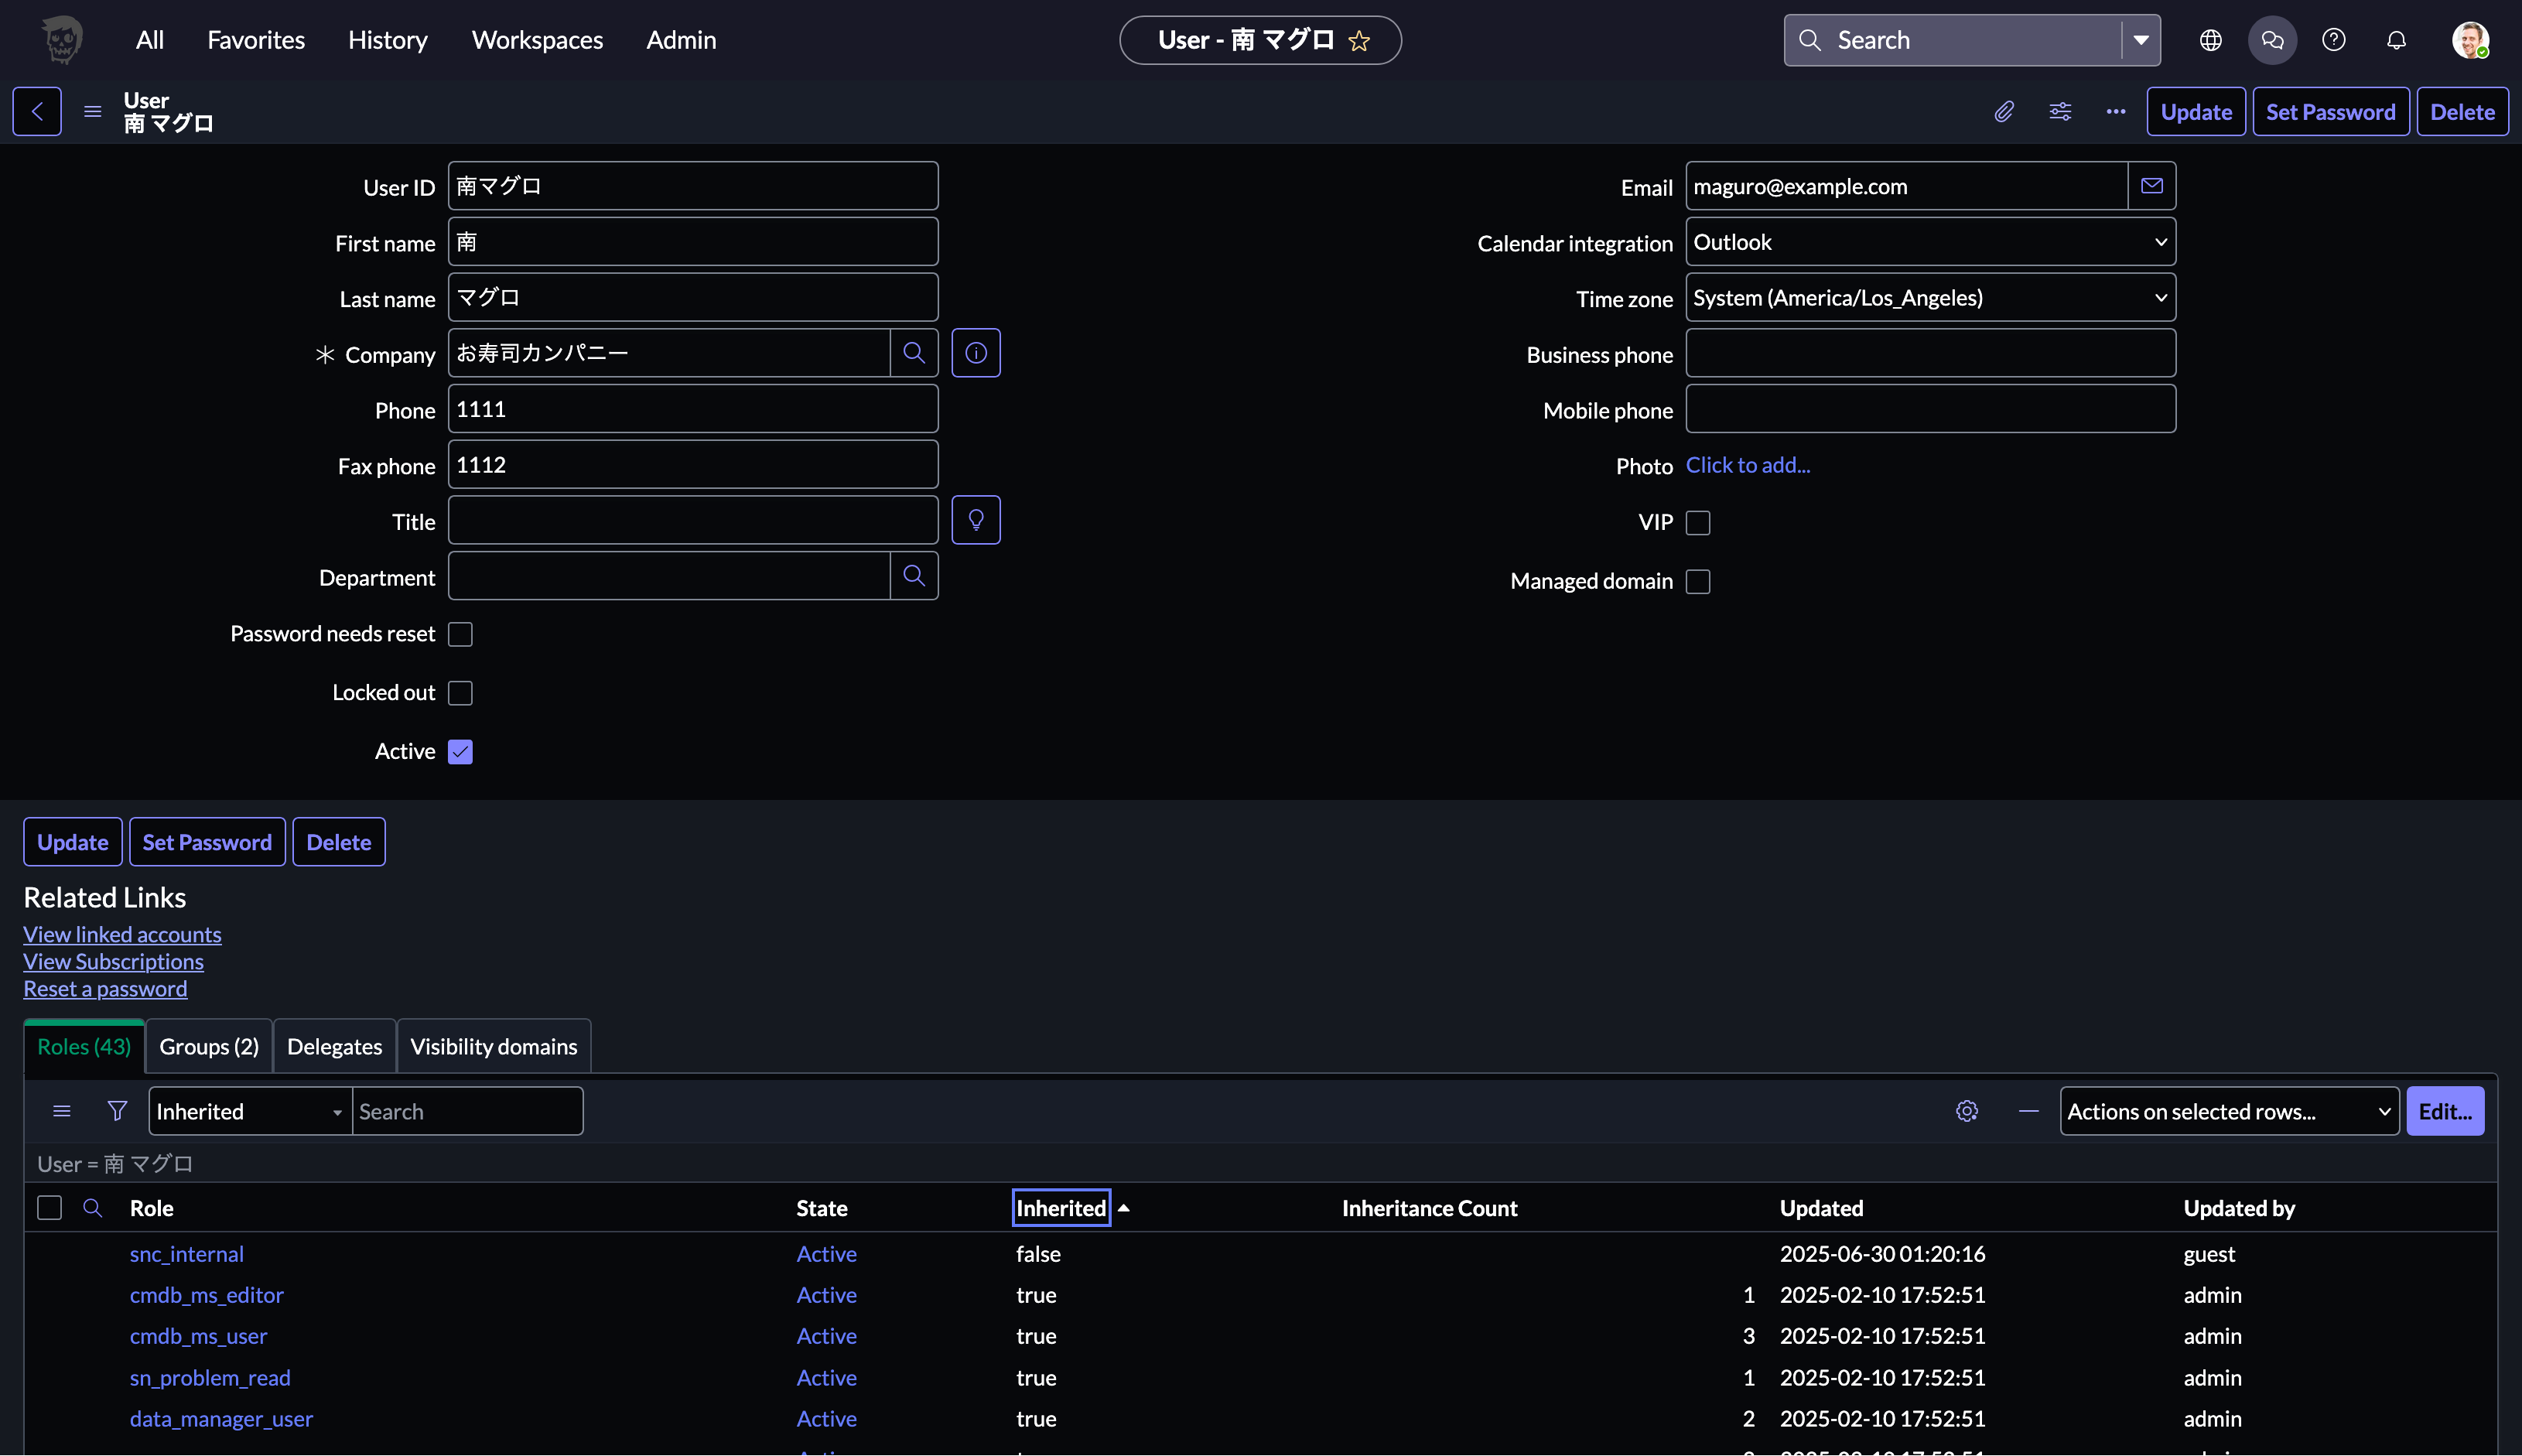Screen dimensions: 2522x1456
Task: Toggle the VIP checkbox
Action: pos(1697,523)
